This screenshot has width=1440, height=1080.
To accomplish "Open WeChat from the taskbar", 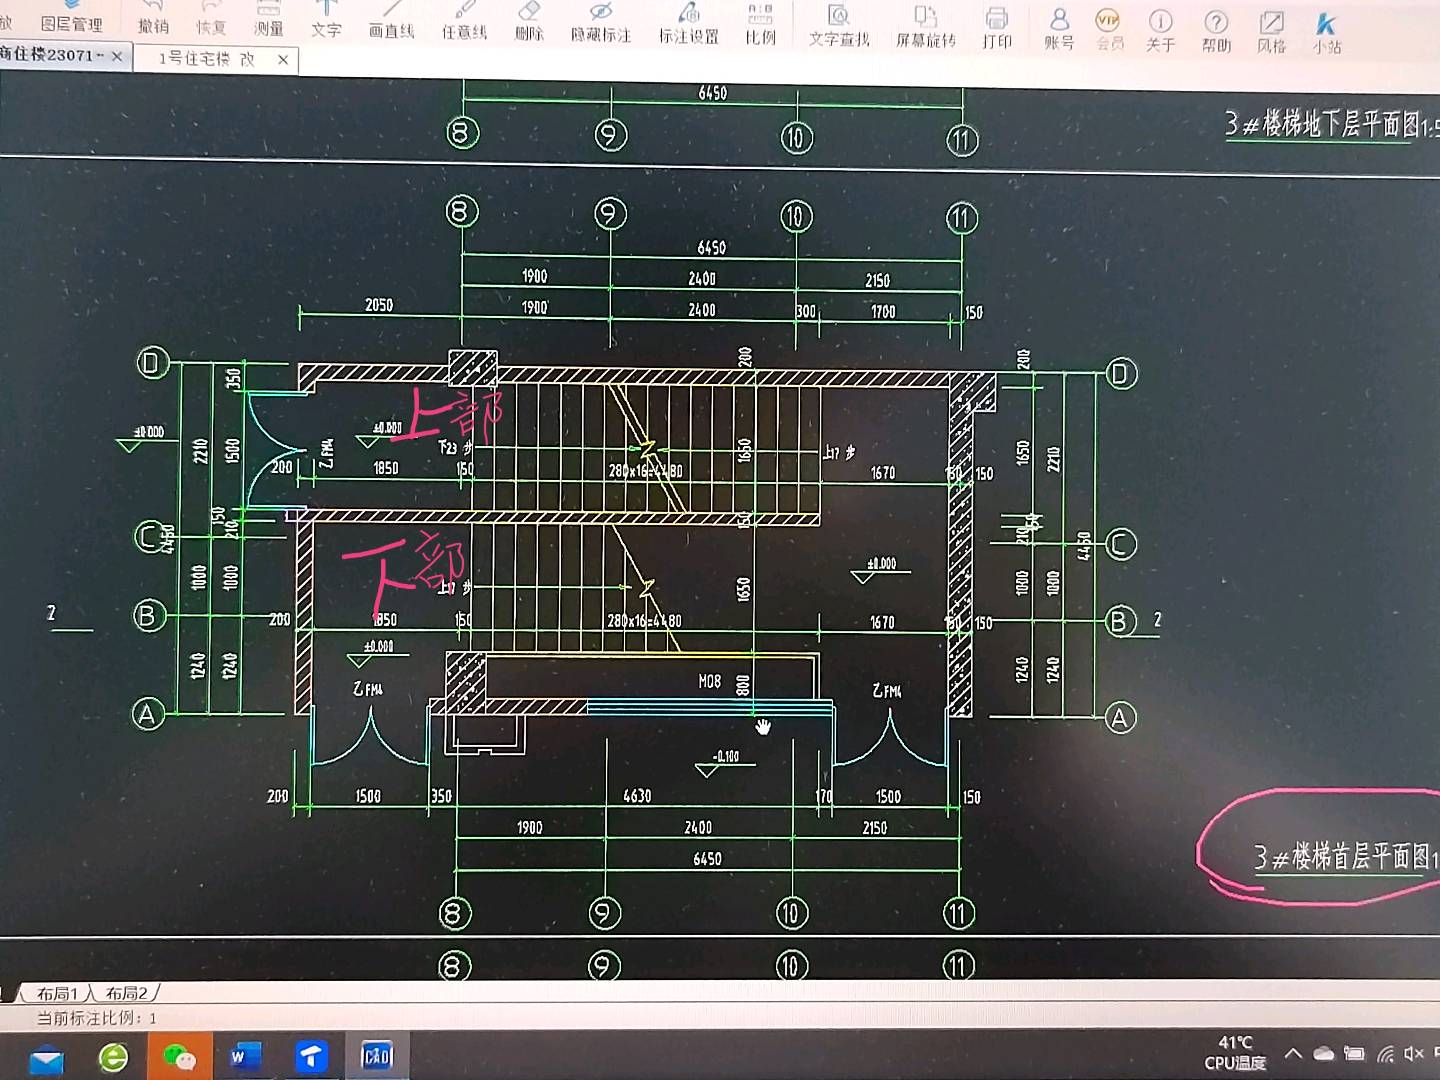I will (x=180, y=1056).
